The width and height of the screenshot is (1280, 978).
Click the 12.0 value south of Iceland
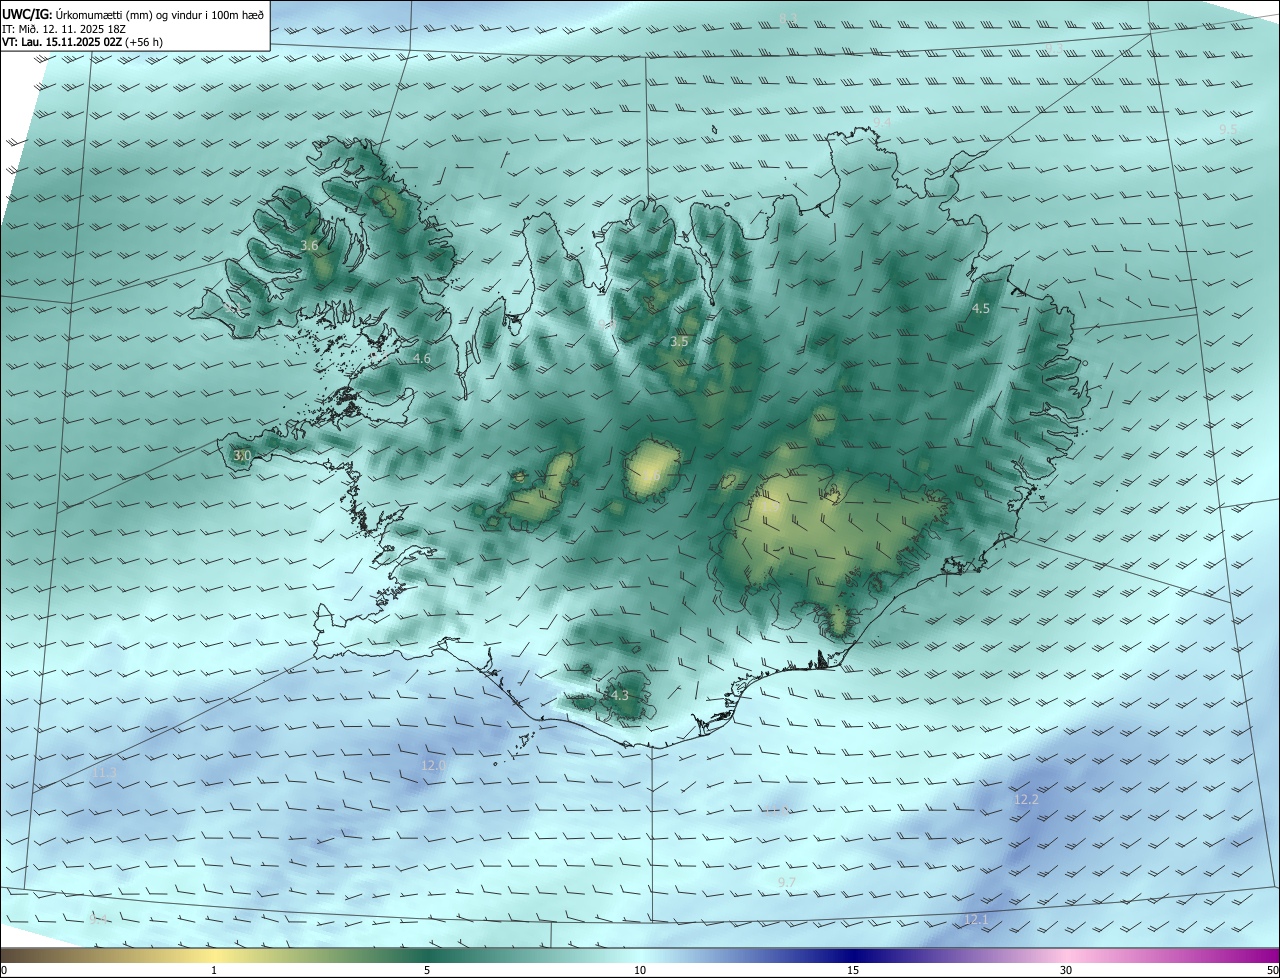click(x=434, y=766)
